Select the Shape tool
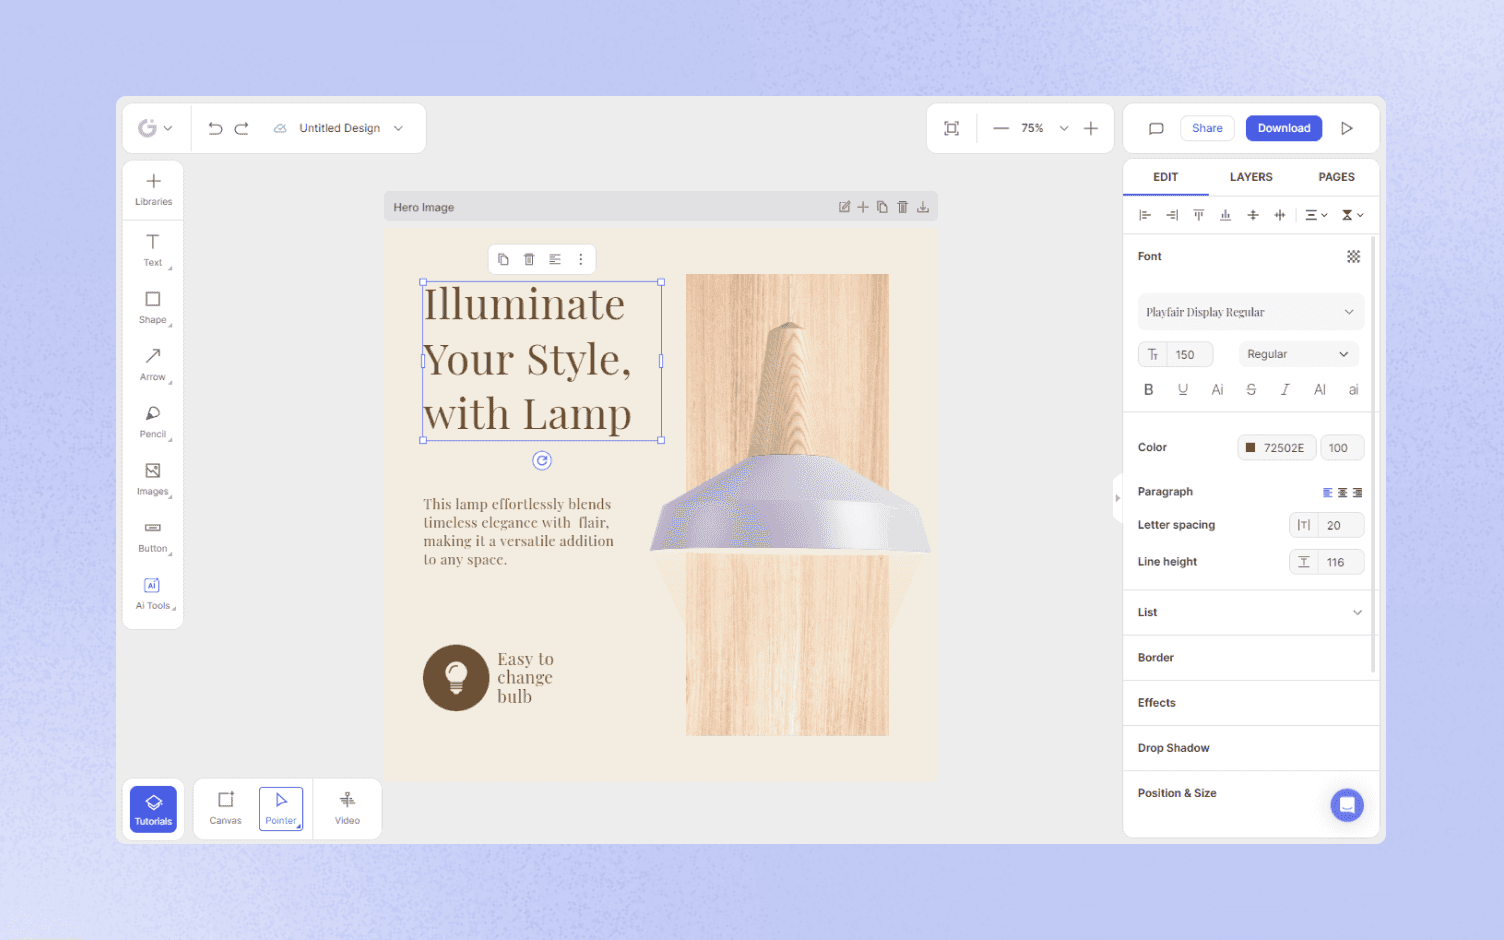Image resolution: width=1504 pixels, height=940 pixels. (153, 307)
